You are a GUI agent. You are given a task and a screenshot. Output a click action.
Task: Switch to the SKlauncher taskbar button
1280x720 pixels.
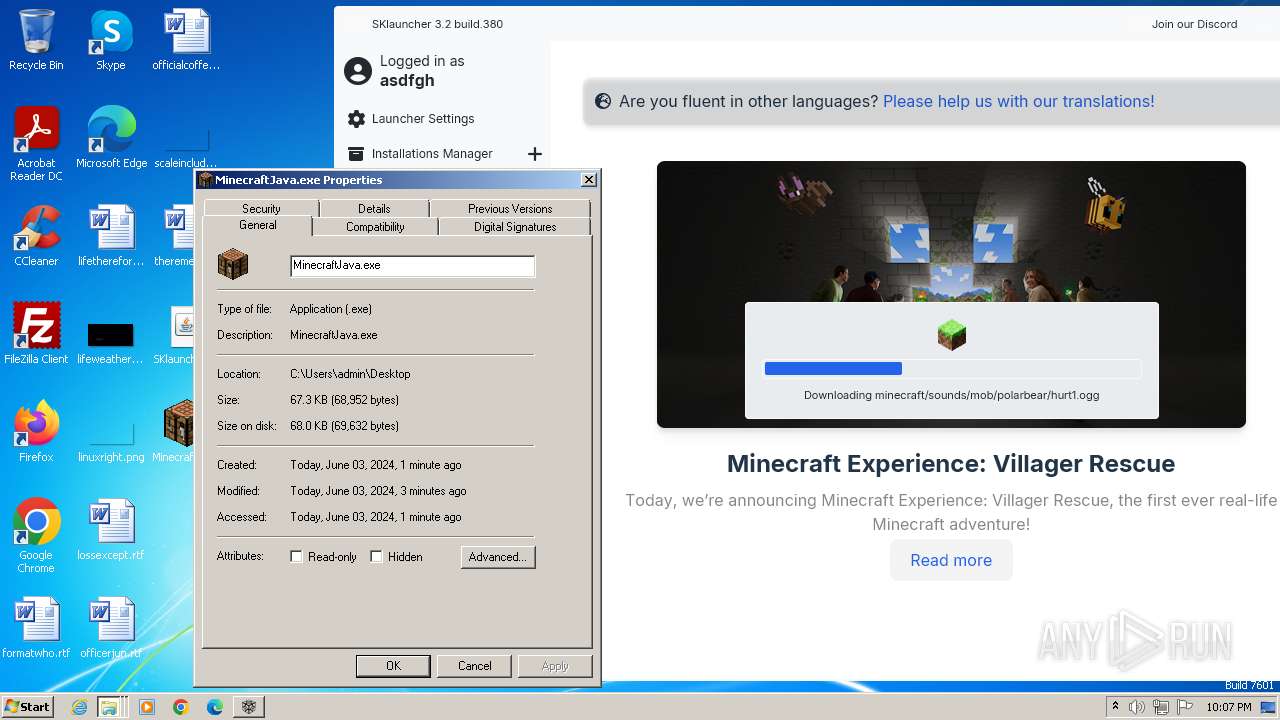pos(249,707)
